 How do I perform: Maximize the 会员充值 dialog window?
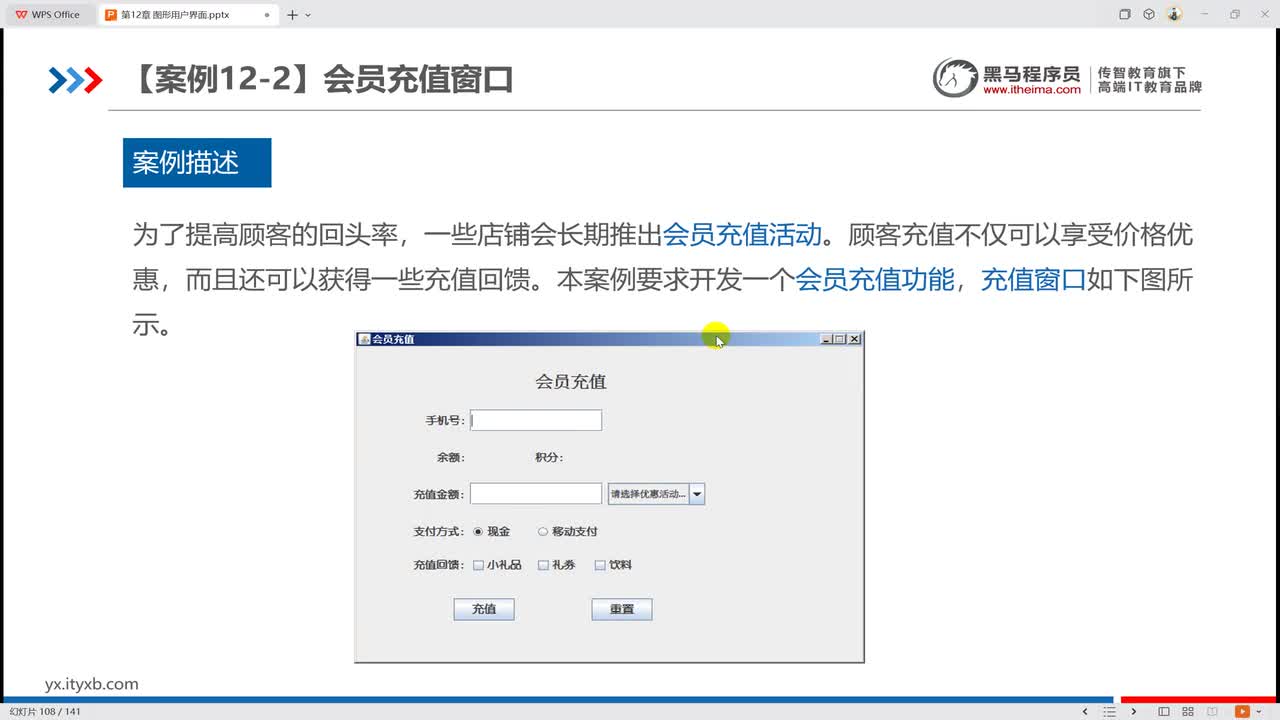[x=840, y=339]
